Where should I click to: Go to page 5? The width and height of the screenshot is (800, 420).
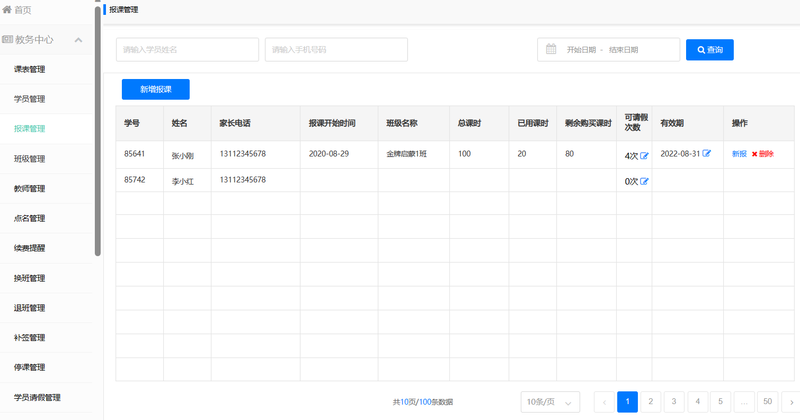tap(720, 402)
